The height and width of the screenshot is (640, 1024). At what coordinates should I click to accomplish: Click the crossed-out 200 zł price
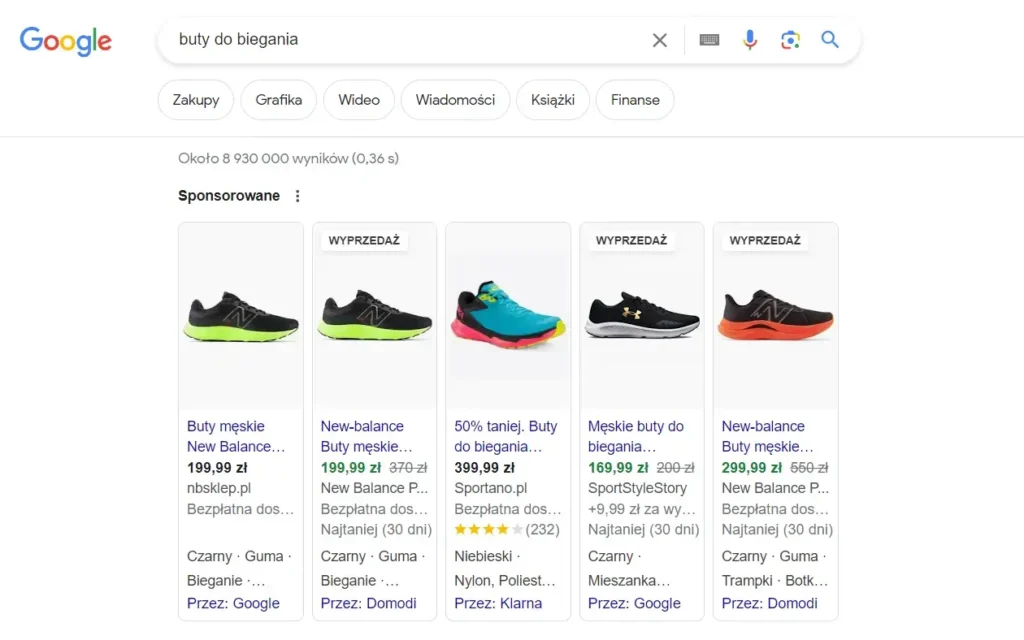[x=675, y=468]
